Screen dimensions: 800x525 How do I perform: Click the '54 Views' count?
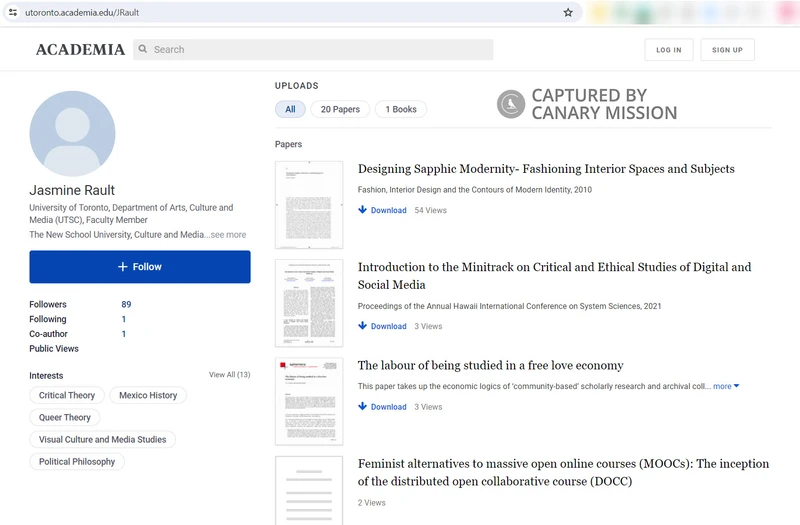(431, 210)
